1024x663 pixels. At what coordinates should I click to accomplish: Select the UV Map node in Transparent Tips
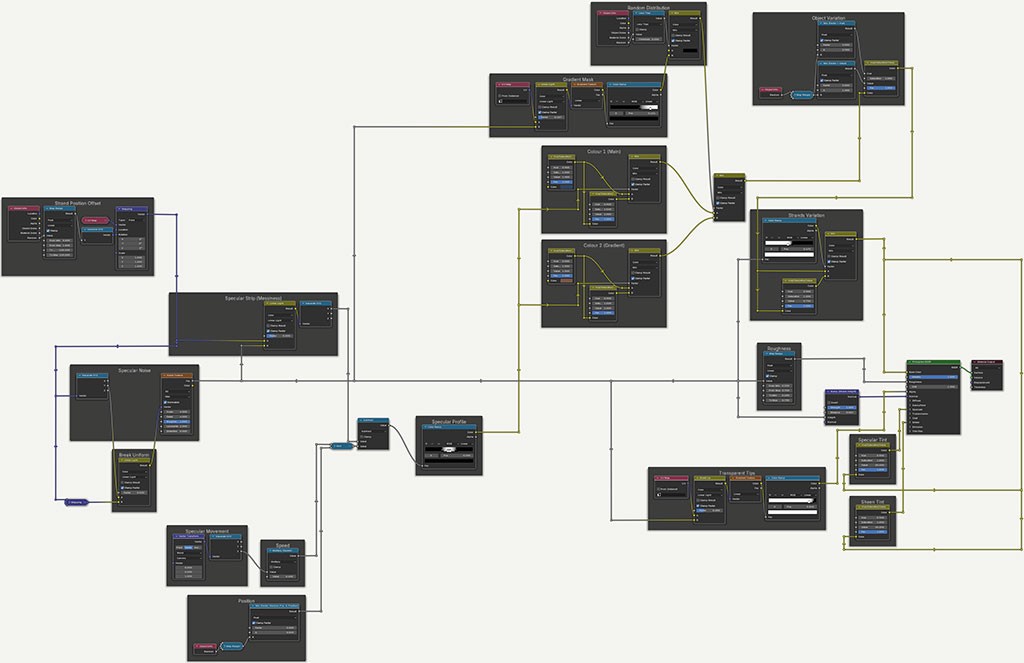(669, 478)
